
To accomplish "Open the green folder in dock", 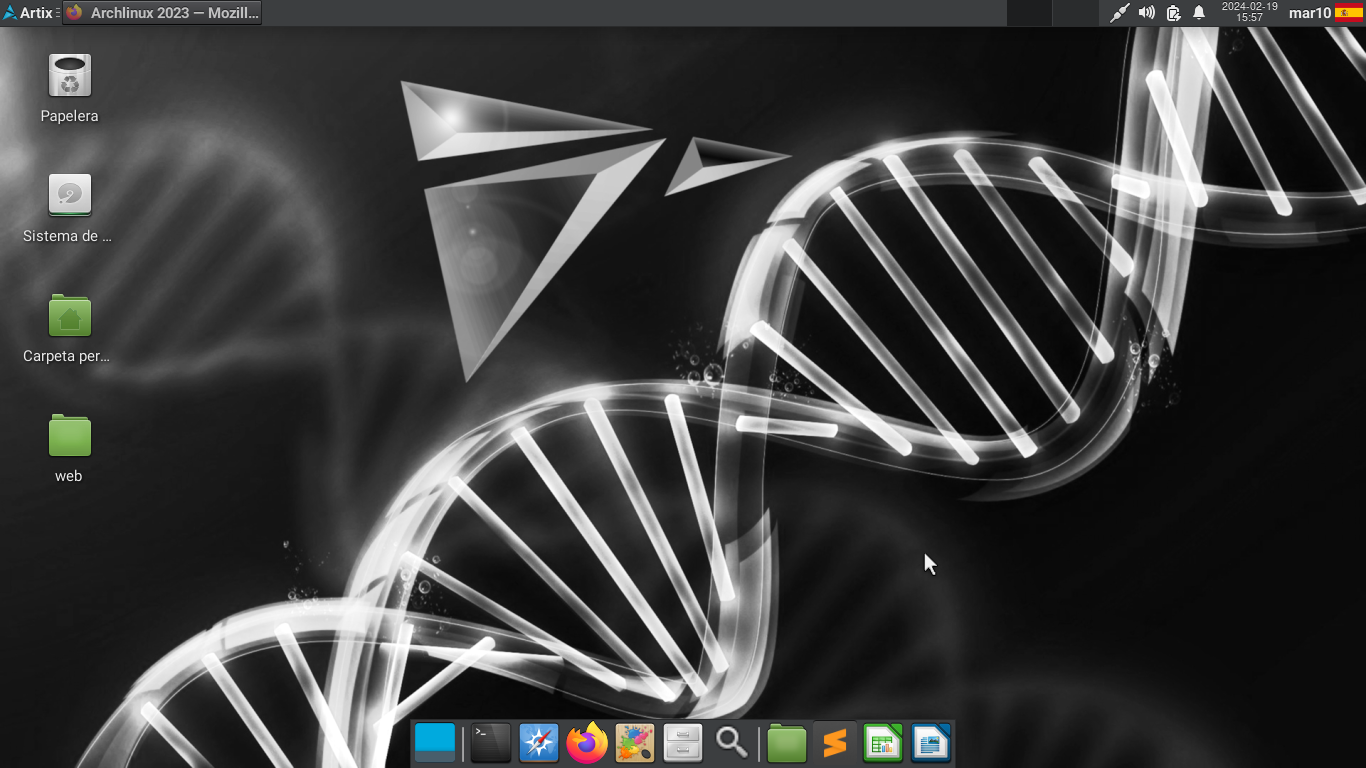I will (787, 744).
